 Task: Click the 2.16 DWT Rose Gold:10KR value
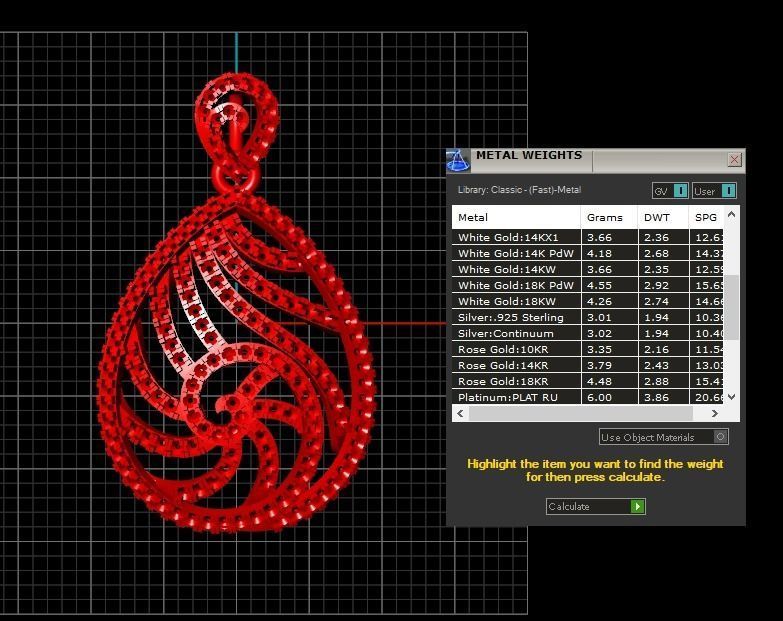click(656, 349)
